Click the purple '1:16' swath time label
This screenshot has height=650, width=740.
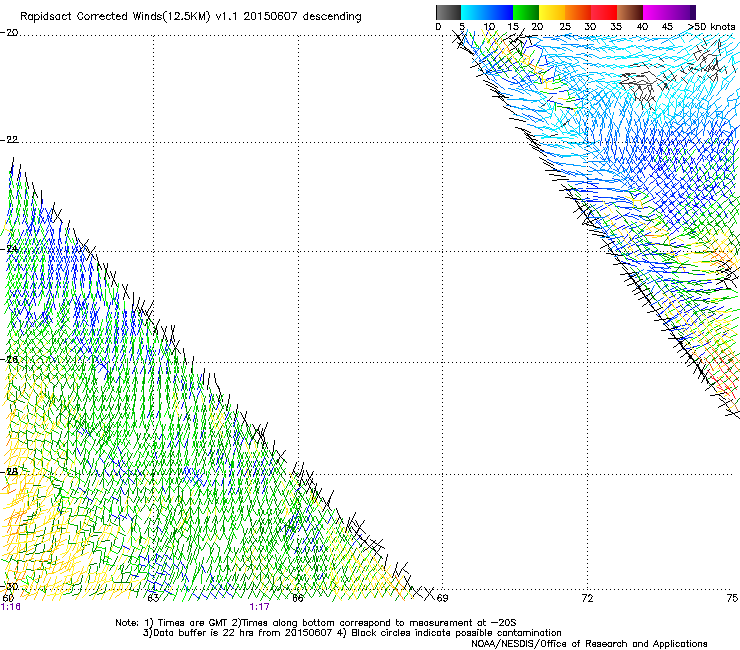pos(10,607)
